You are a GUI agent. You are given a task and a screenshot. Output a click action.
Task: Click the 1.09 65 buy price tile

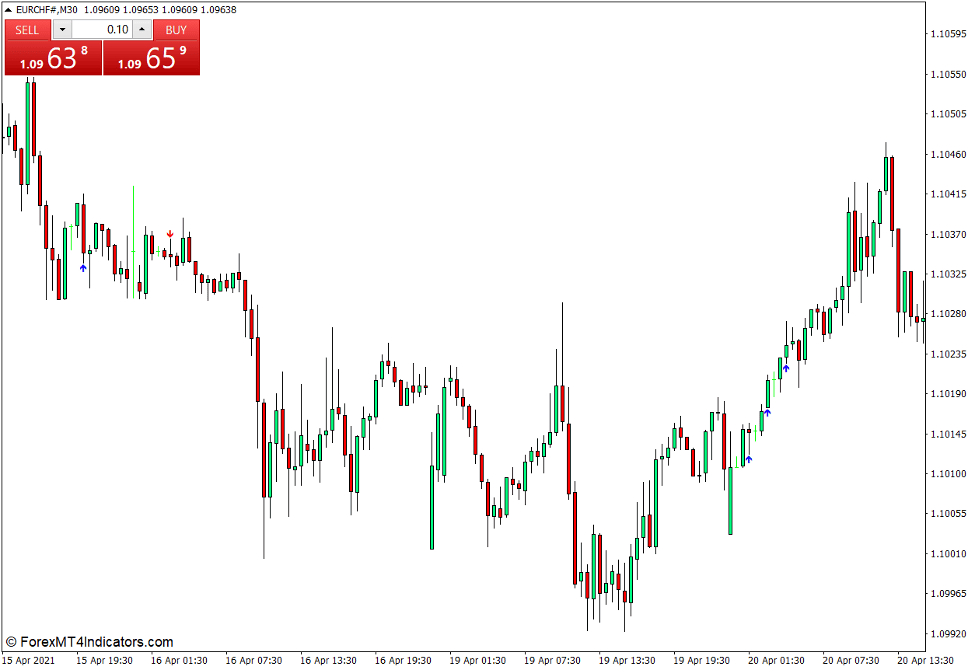click(x=152, y=58)
